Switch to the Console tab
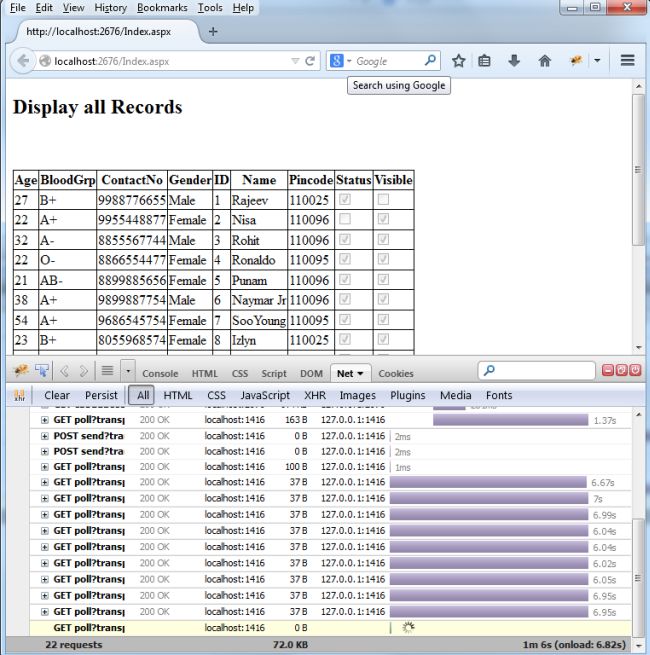Image resolution: width=650 pixels, height=655 pixels. [160, 373]
